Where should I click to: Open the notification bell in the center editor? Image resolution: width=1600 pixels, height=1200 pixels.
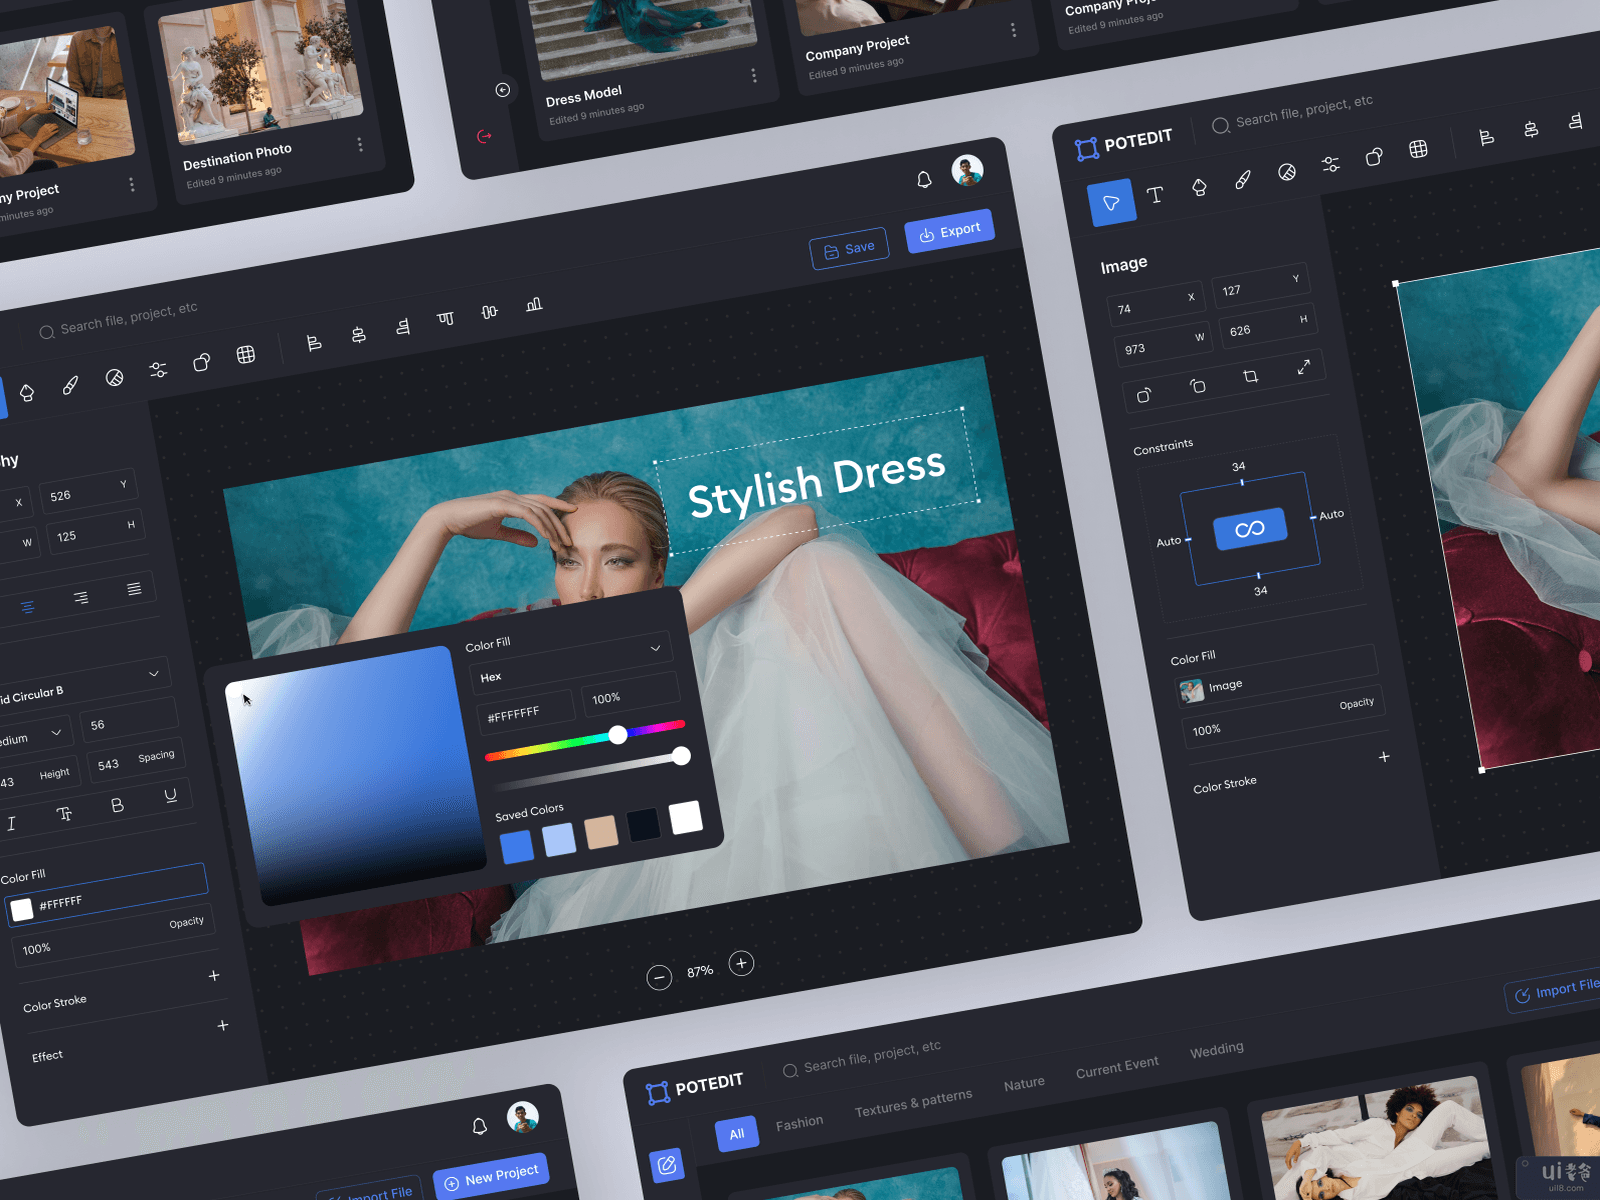coord(924,179)
